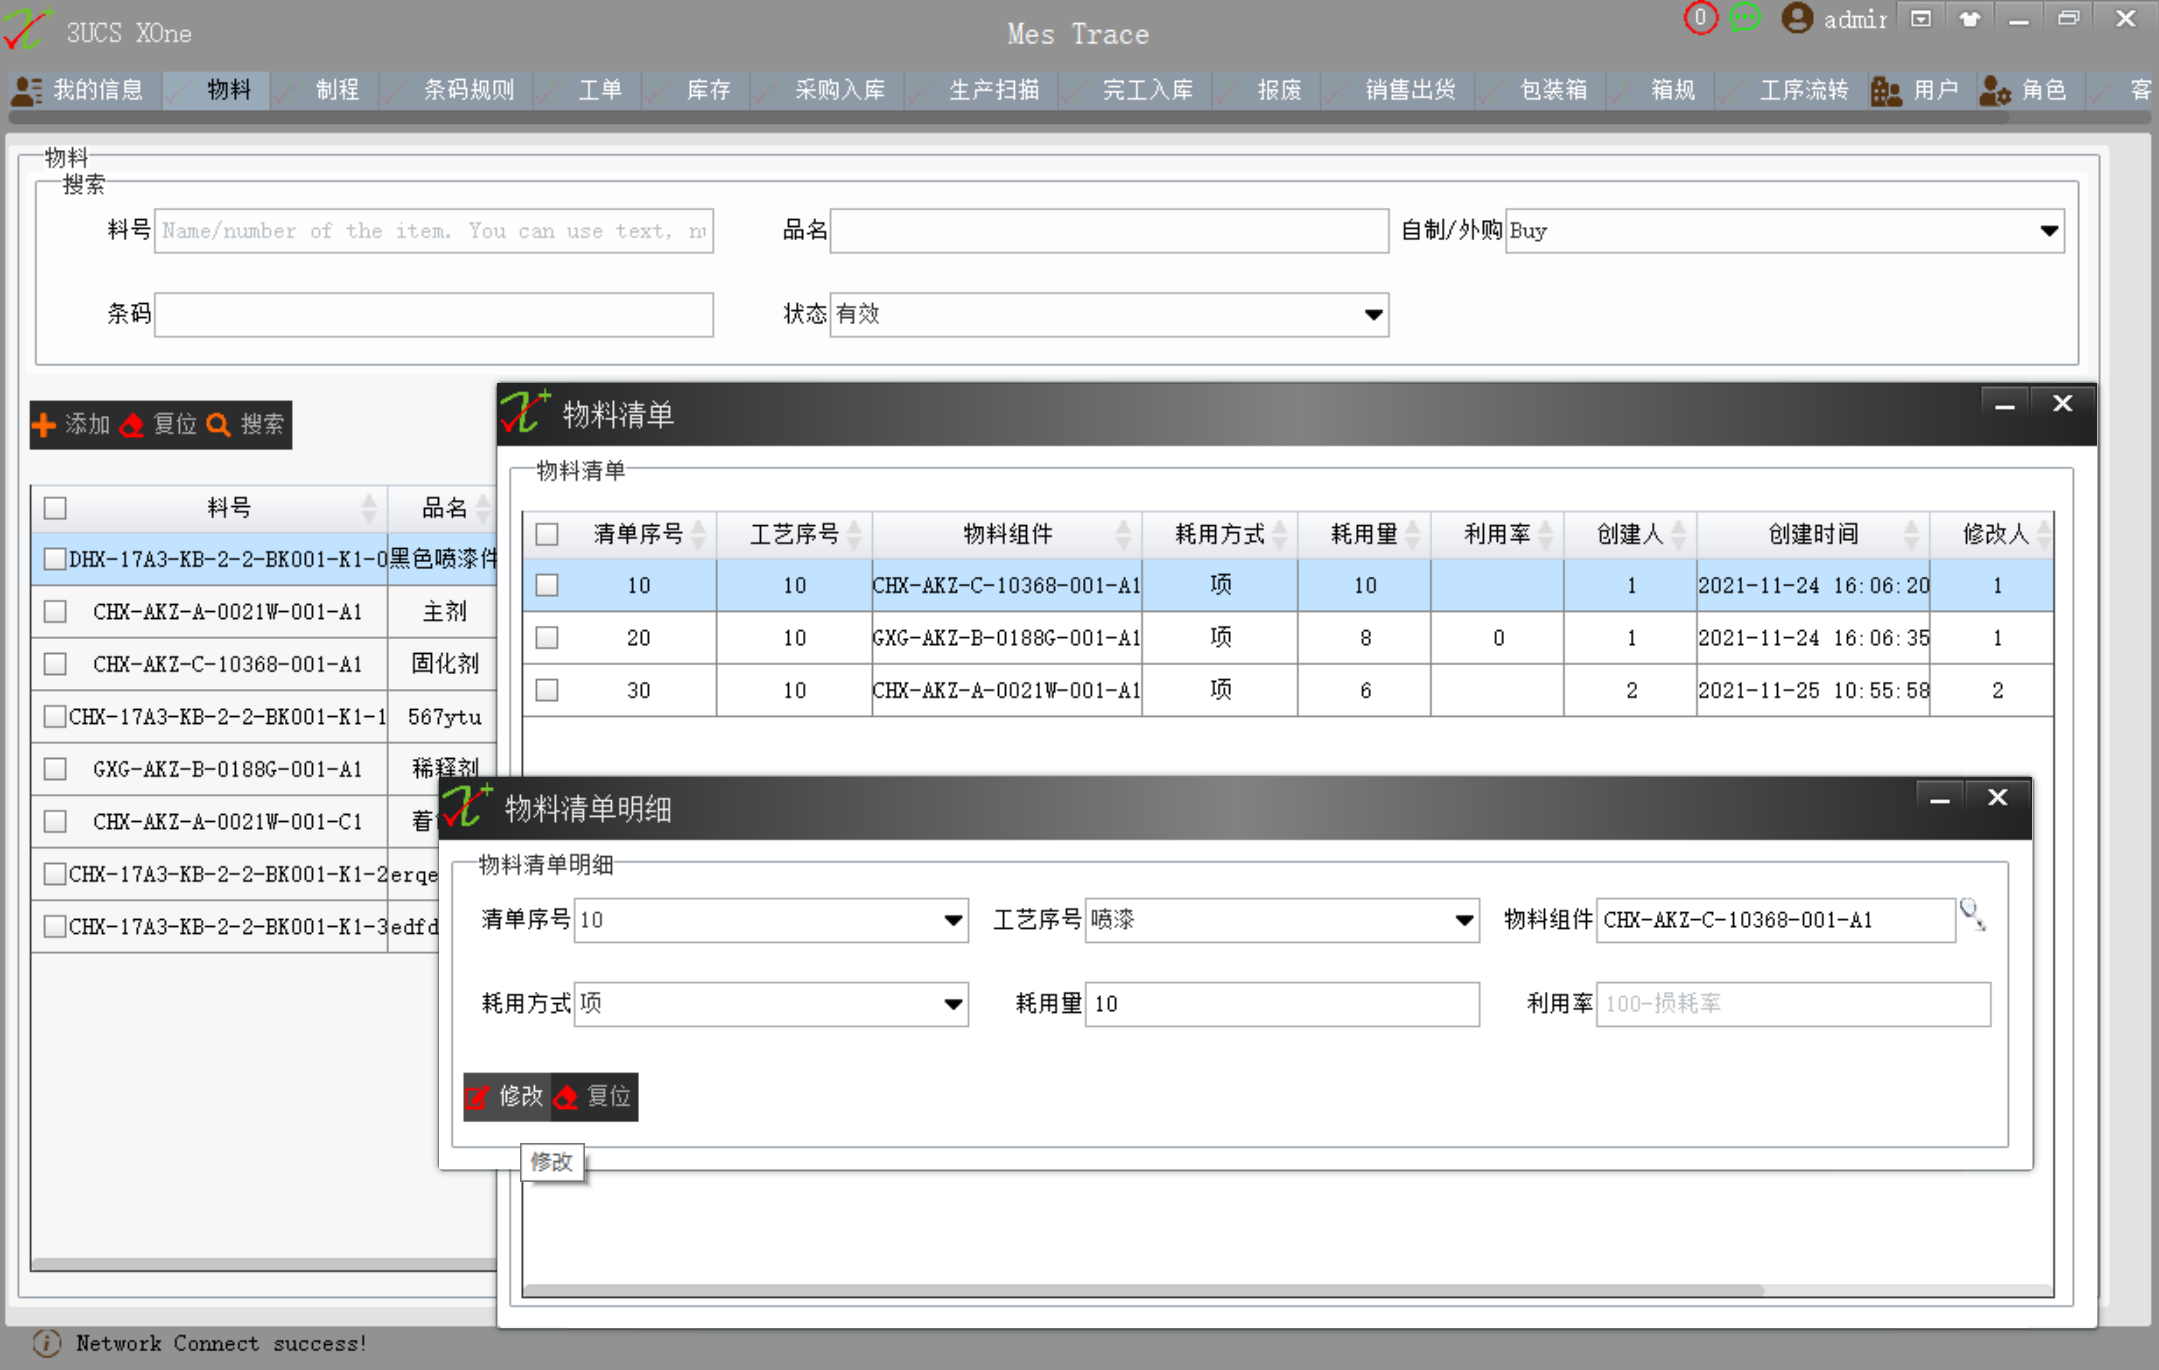2159x1370 pixels.
Task: Click the 复位 button in main toolbar
Action: (160, 425)
